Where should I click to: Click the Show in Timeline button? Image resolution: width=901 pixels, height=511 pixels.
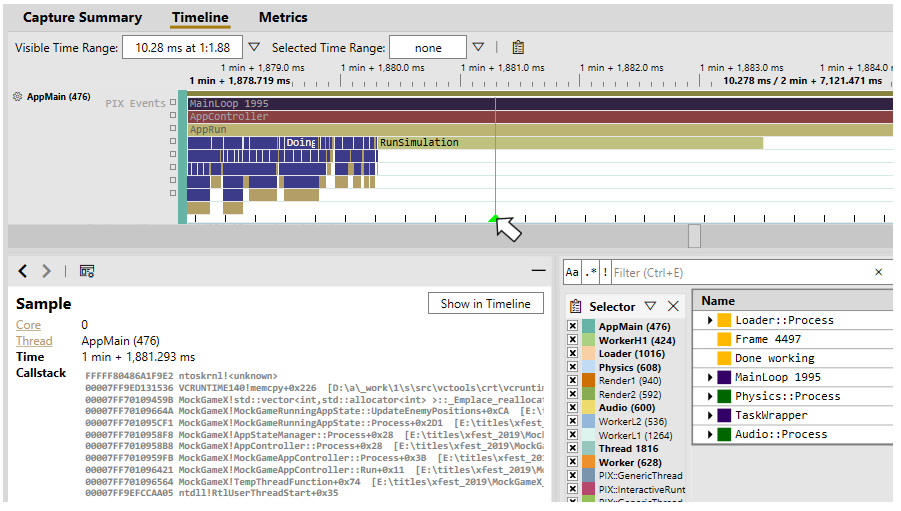click(x=486, y=303)
